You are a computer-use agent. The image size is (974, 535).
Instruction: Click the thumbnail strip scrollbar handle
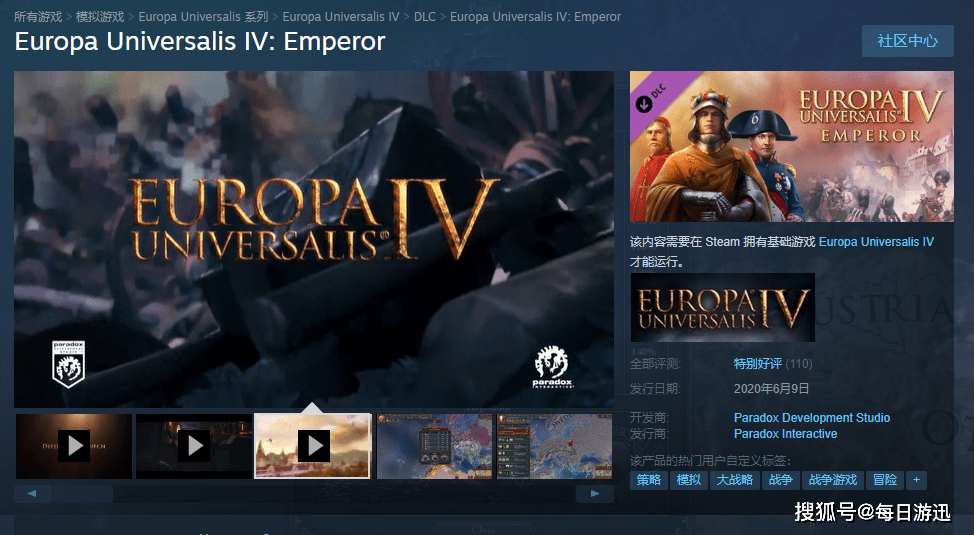[83, 494]
